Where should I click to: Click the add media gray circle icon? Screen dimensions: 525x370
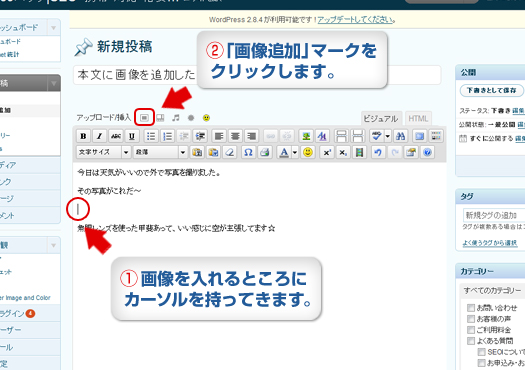click(191, 118)
